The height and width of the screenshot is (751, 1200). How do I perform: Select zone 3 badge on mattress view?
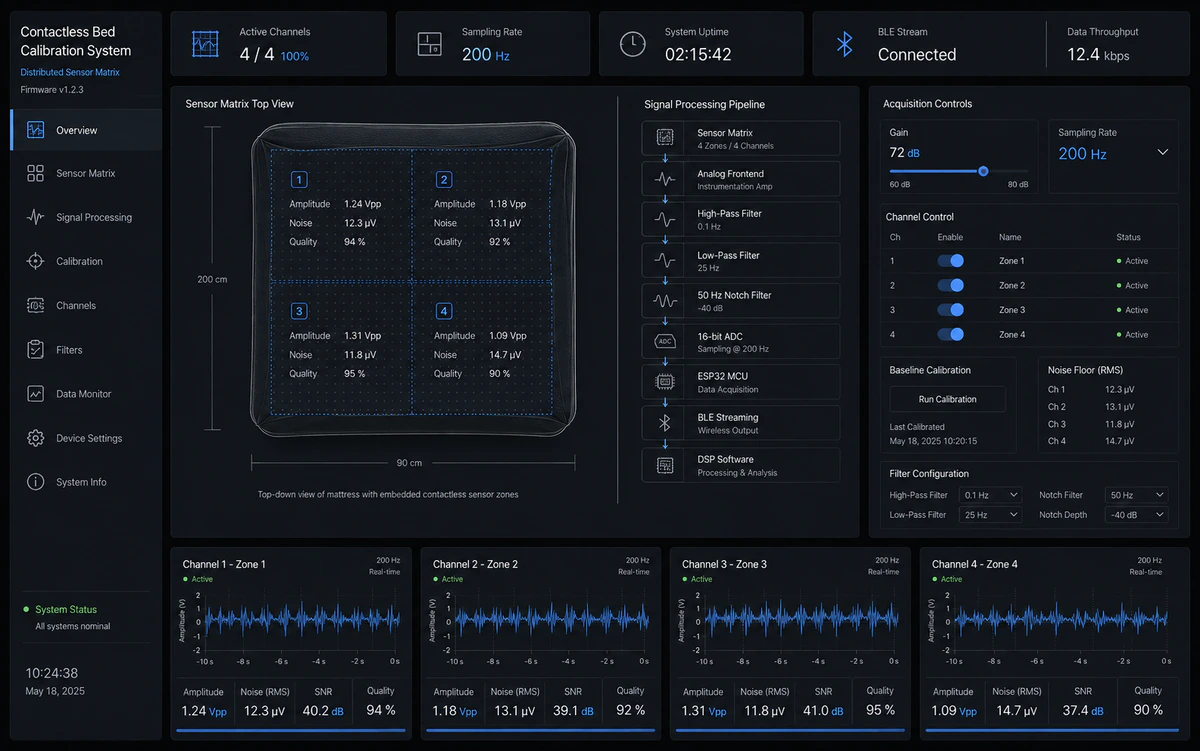point(299,311)
